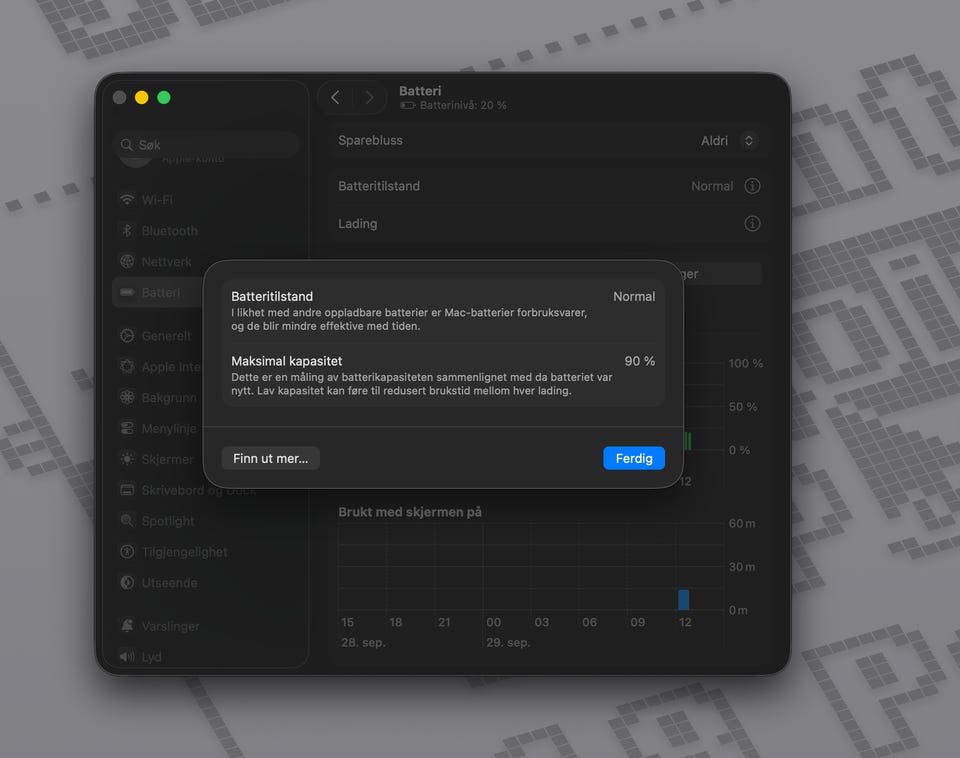Click the Utseende appearance icon
960x758 pixels.
coord(127,582)
